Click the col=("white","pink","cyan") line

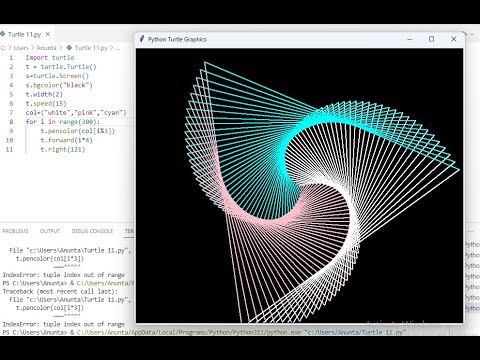[x=76, y=113]
